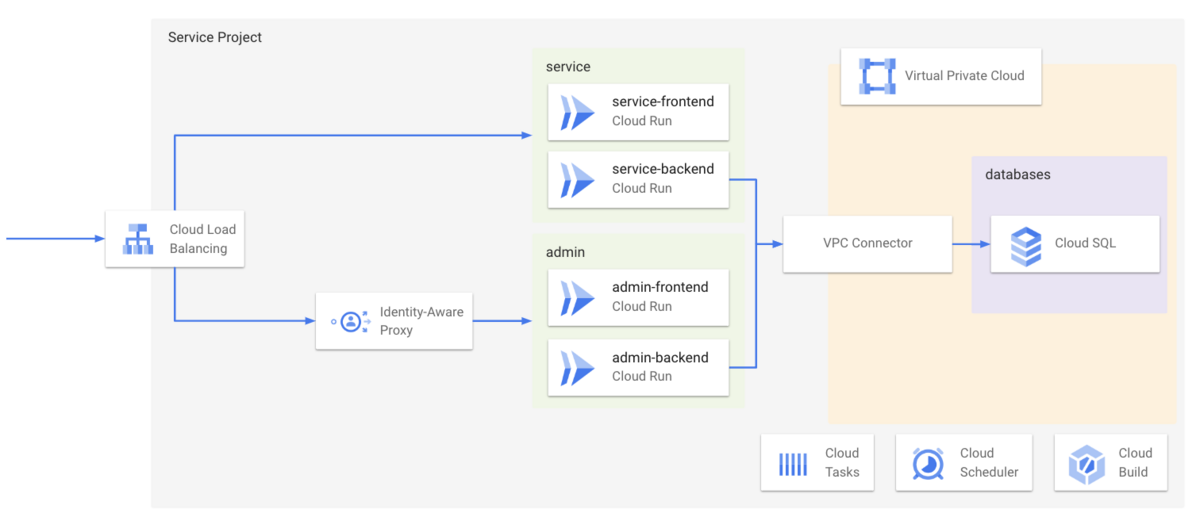This screenshot has height=517, width=1200.
Task: Click the 'service-backend' label
Action: [x=663, y=169]
